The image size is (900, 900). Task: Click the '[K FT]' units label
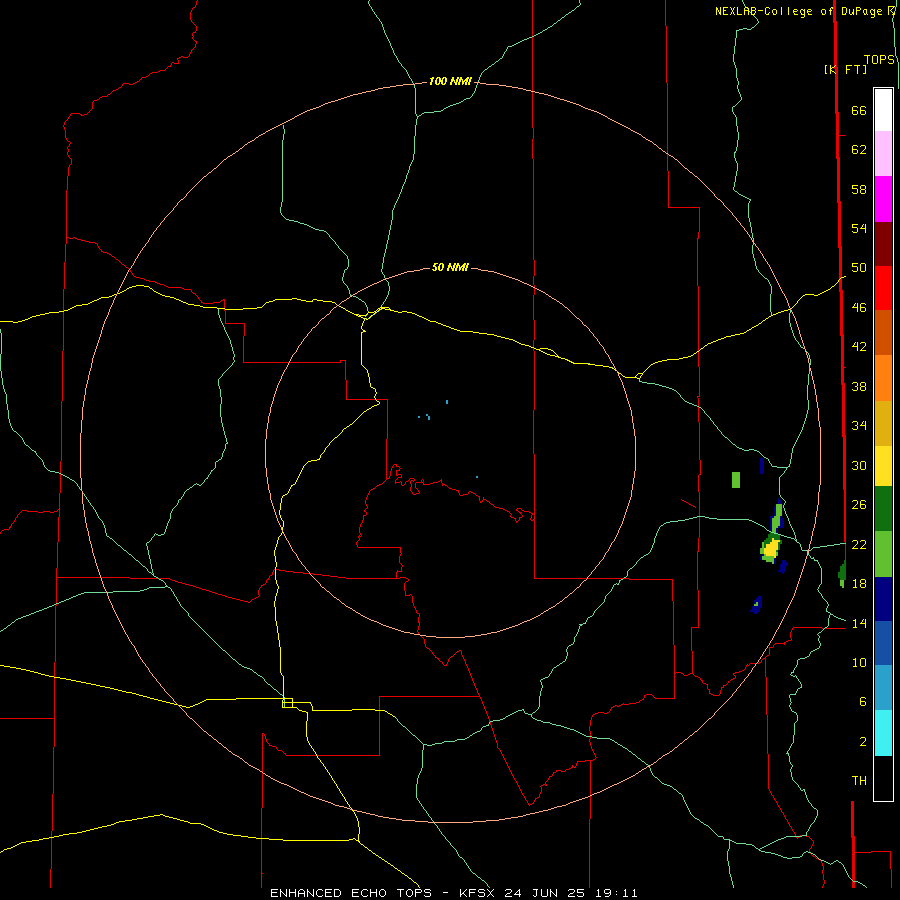point(845,69)
